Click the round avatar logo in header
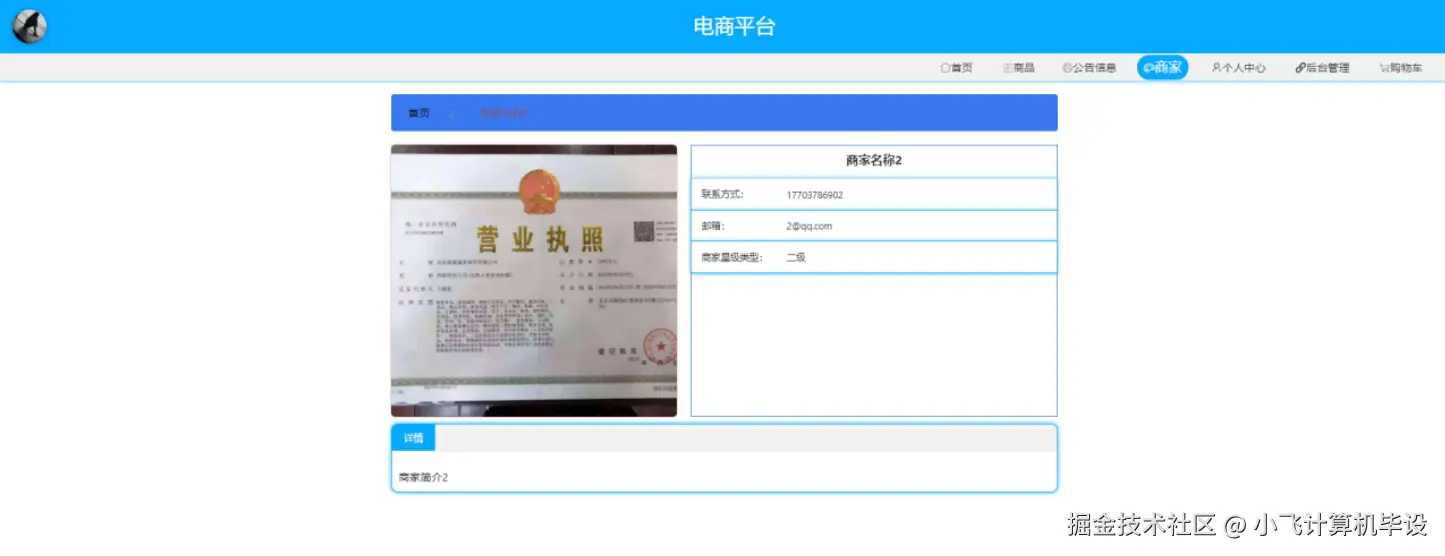 coord(30,26)
